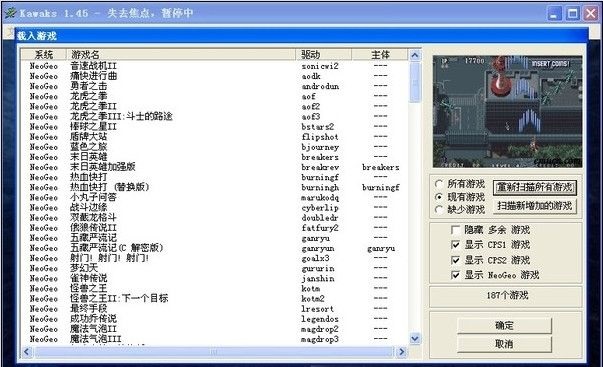603x367 pixels.
Task: Select the game 饿狼传说II
Action: click(214, 228)
